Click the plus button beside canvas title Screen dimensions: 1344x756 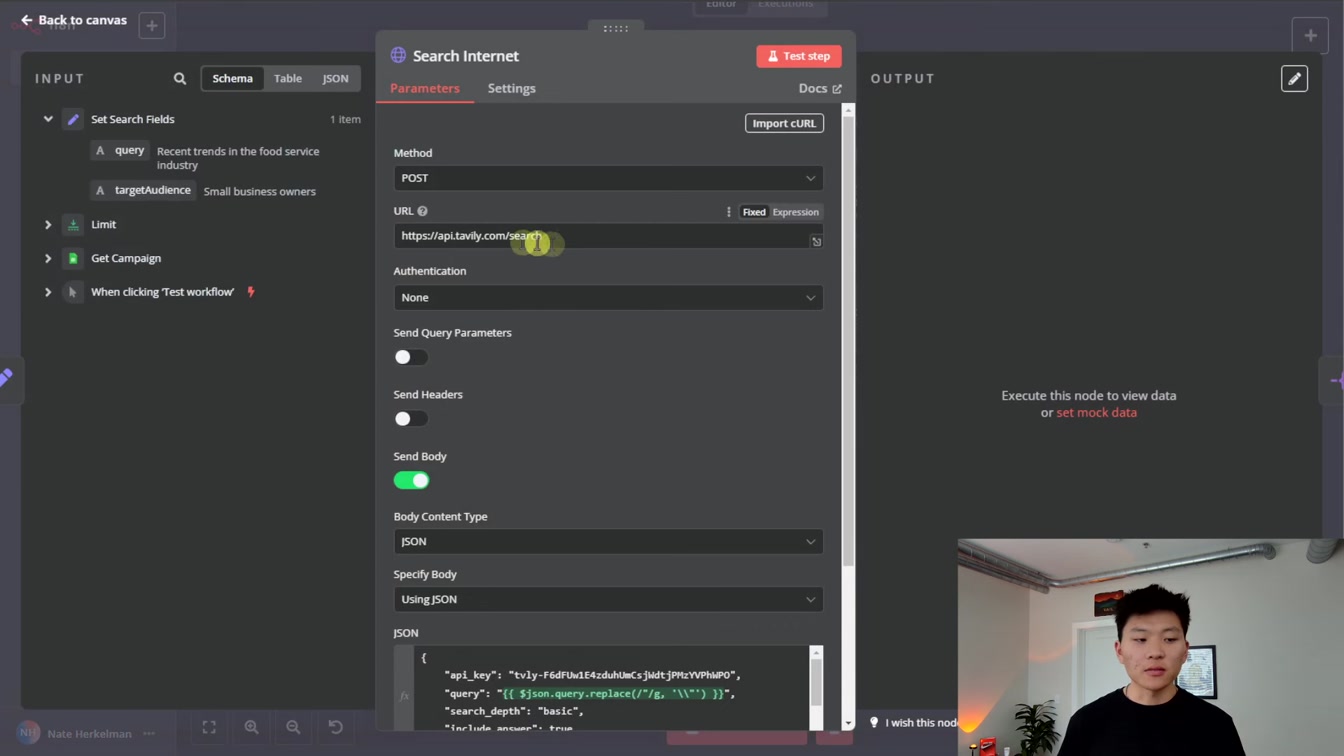point(152,26)
